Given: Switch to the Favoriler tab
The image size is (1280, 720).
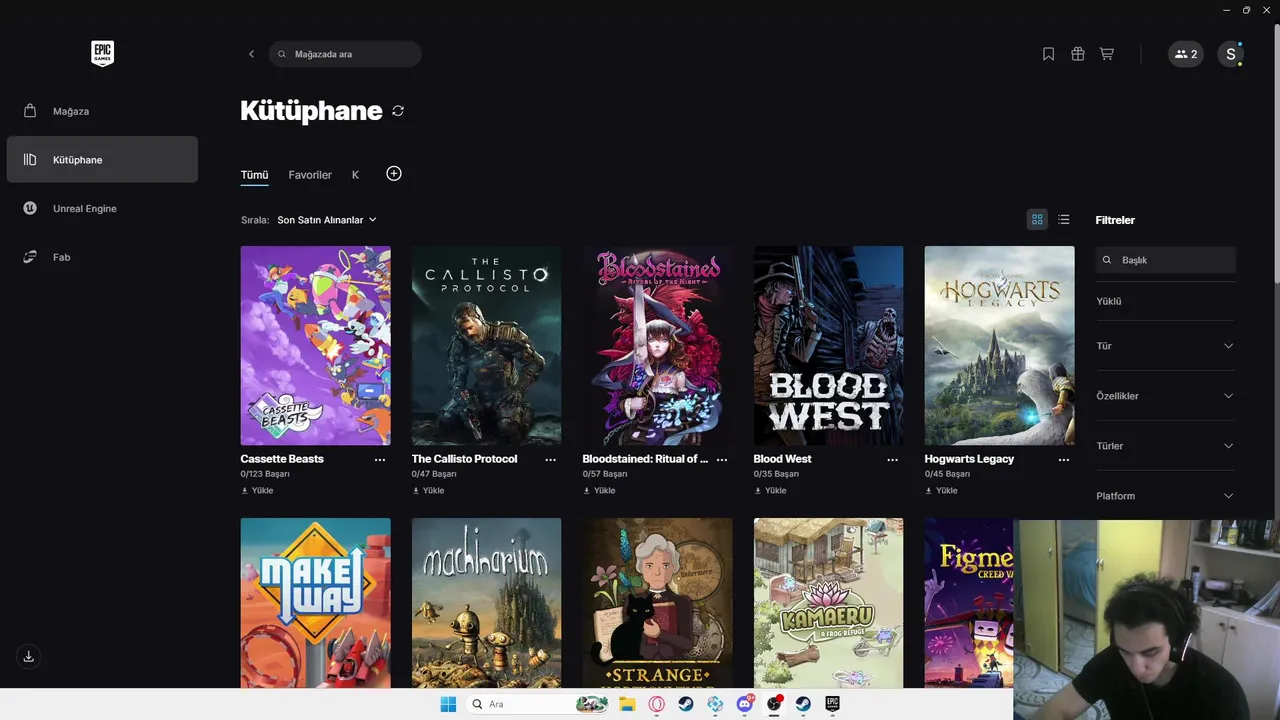Looking at the screenshot, I should point(310,175).
